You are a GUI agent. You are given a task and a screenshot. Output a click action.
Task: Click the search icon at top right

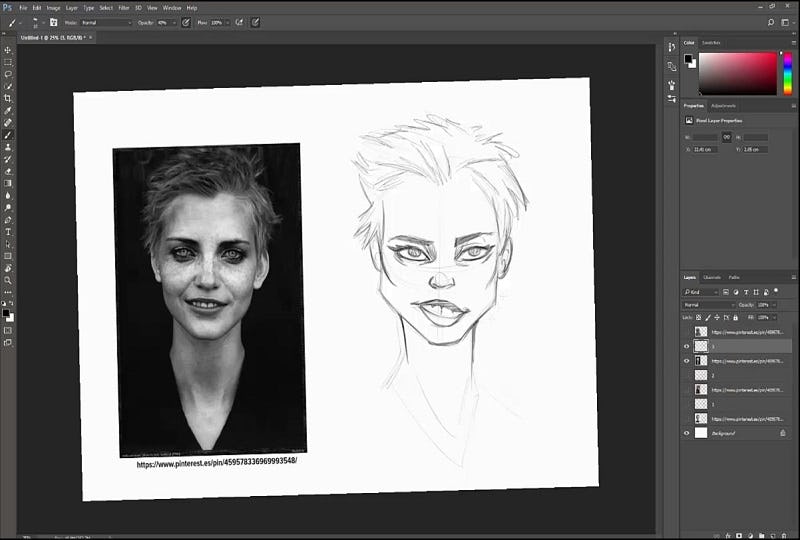[769, 22]
